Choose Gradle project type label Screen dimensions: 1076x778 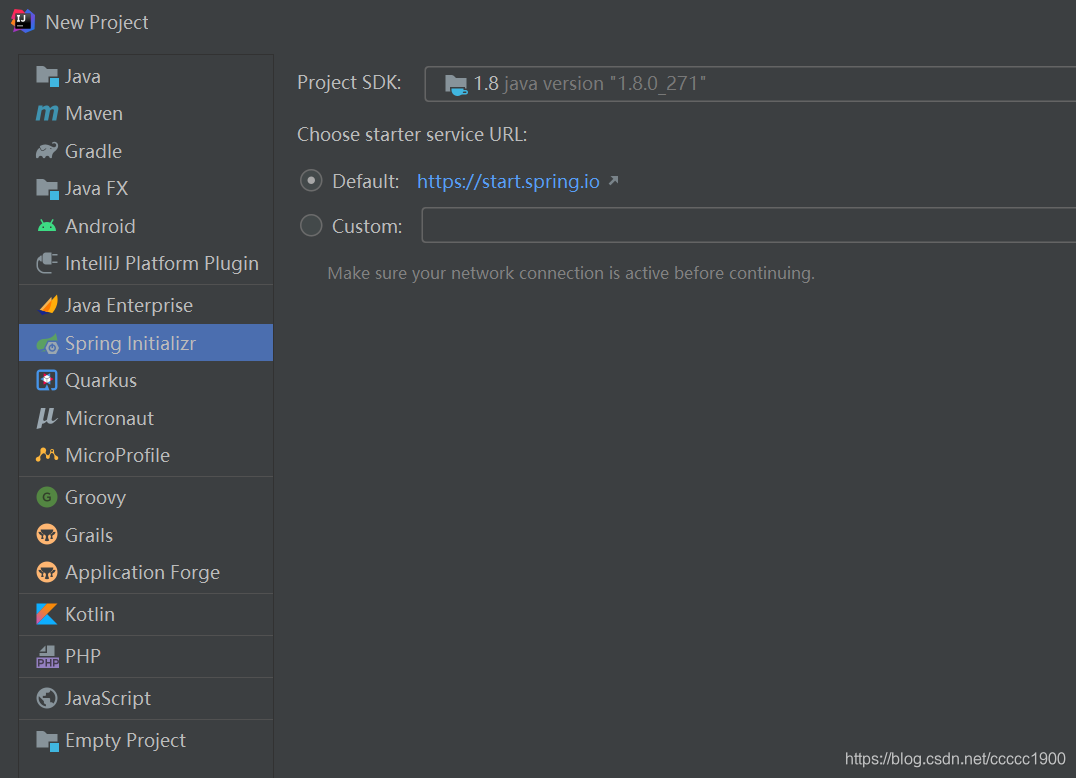pos(93,151)
